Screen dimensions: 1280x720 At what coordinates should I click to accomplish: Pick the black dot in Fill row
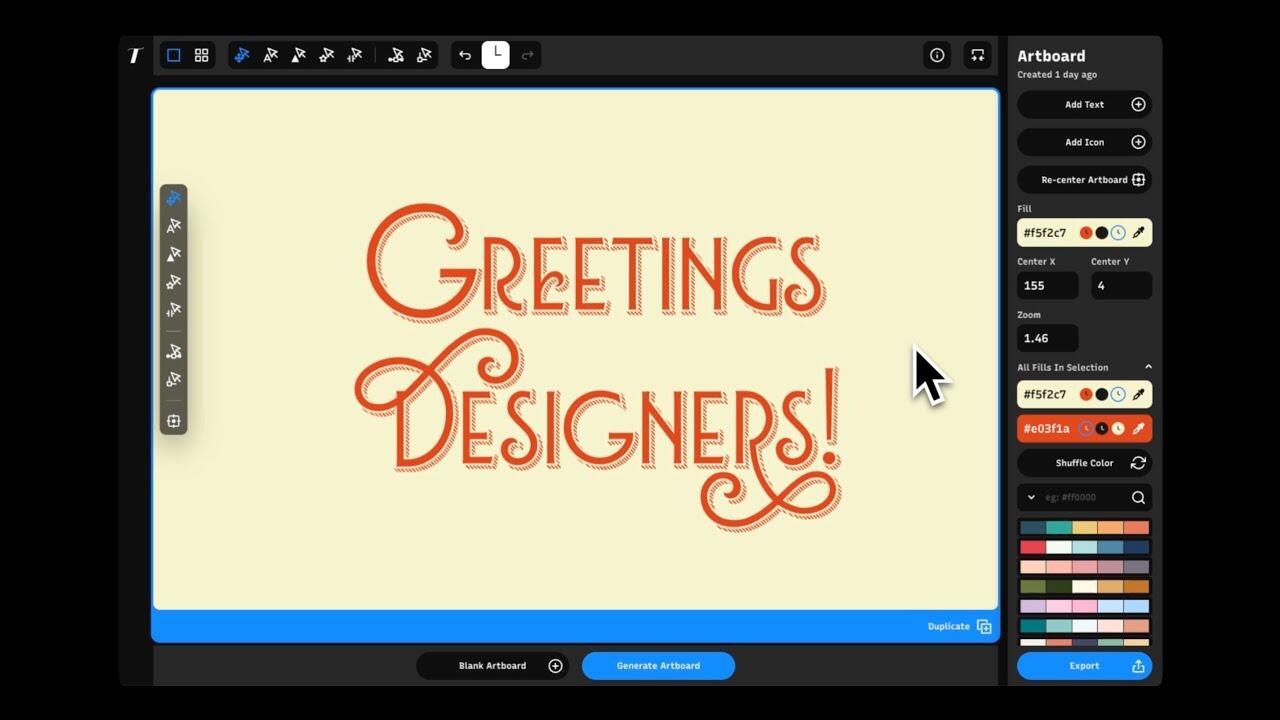[1102, 233]
